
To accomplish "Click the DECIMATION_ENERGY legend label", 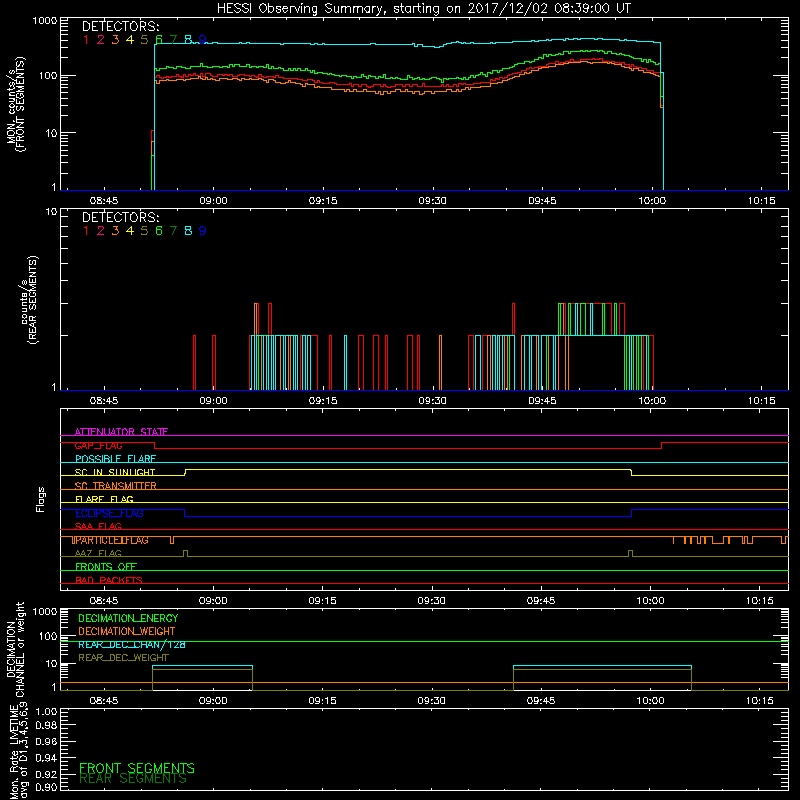I will 128,618.
